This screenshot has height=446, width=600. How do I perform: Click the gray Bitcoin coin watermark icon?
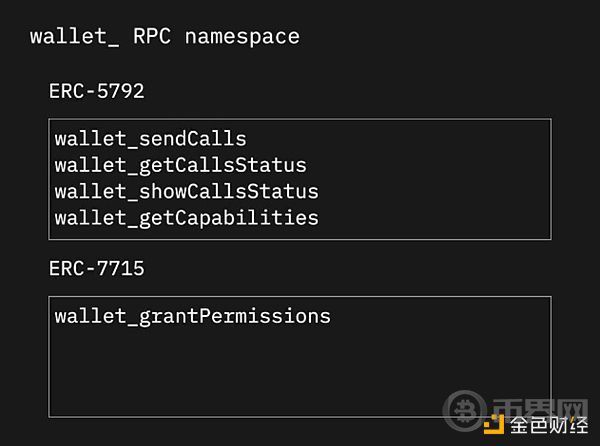(464, 411)
